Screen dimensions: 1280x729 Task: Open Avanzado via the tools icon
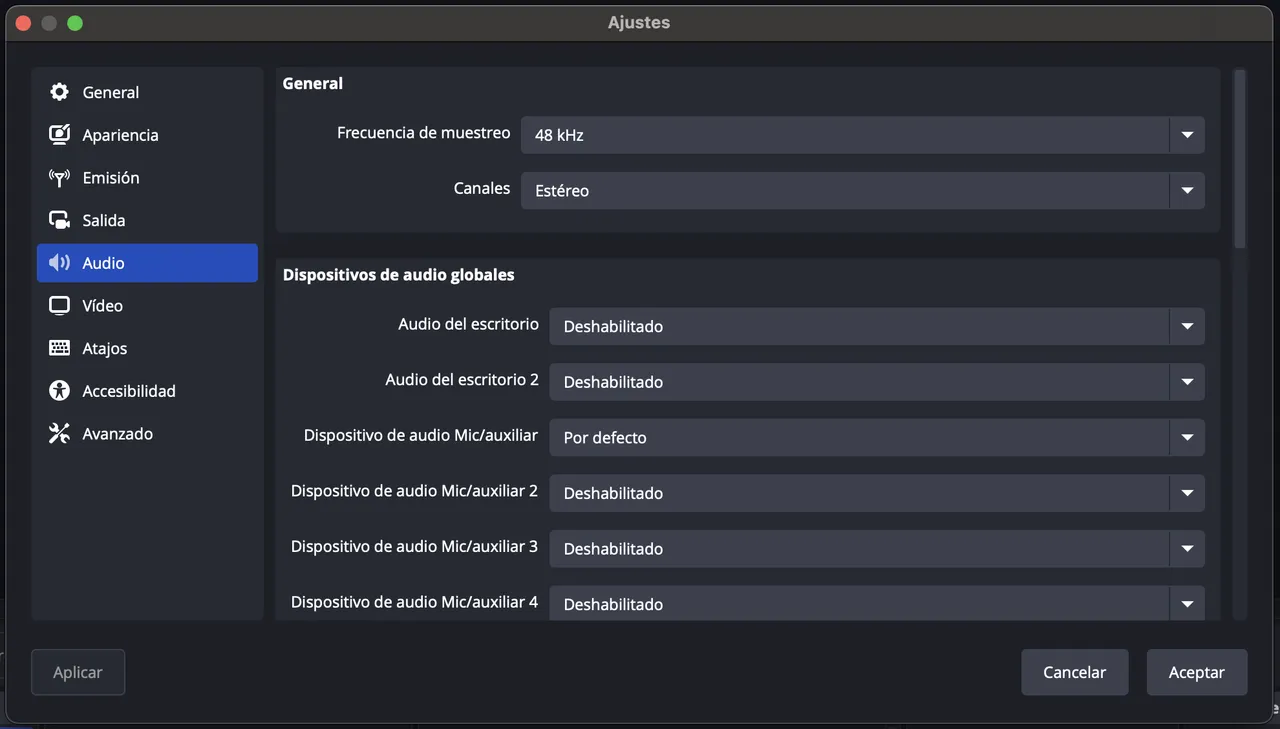point(60,434)
